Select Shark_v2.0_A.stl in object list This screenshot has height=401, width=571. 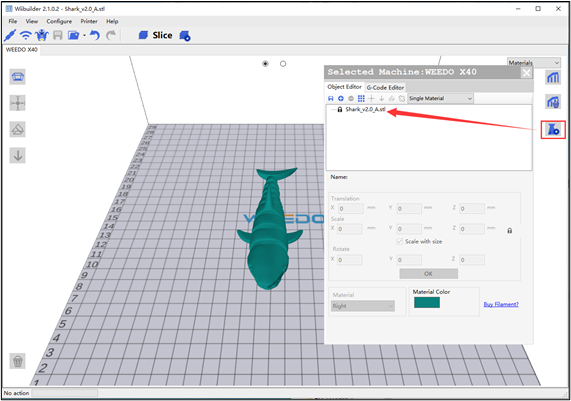pos(365,109)
